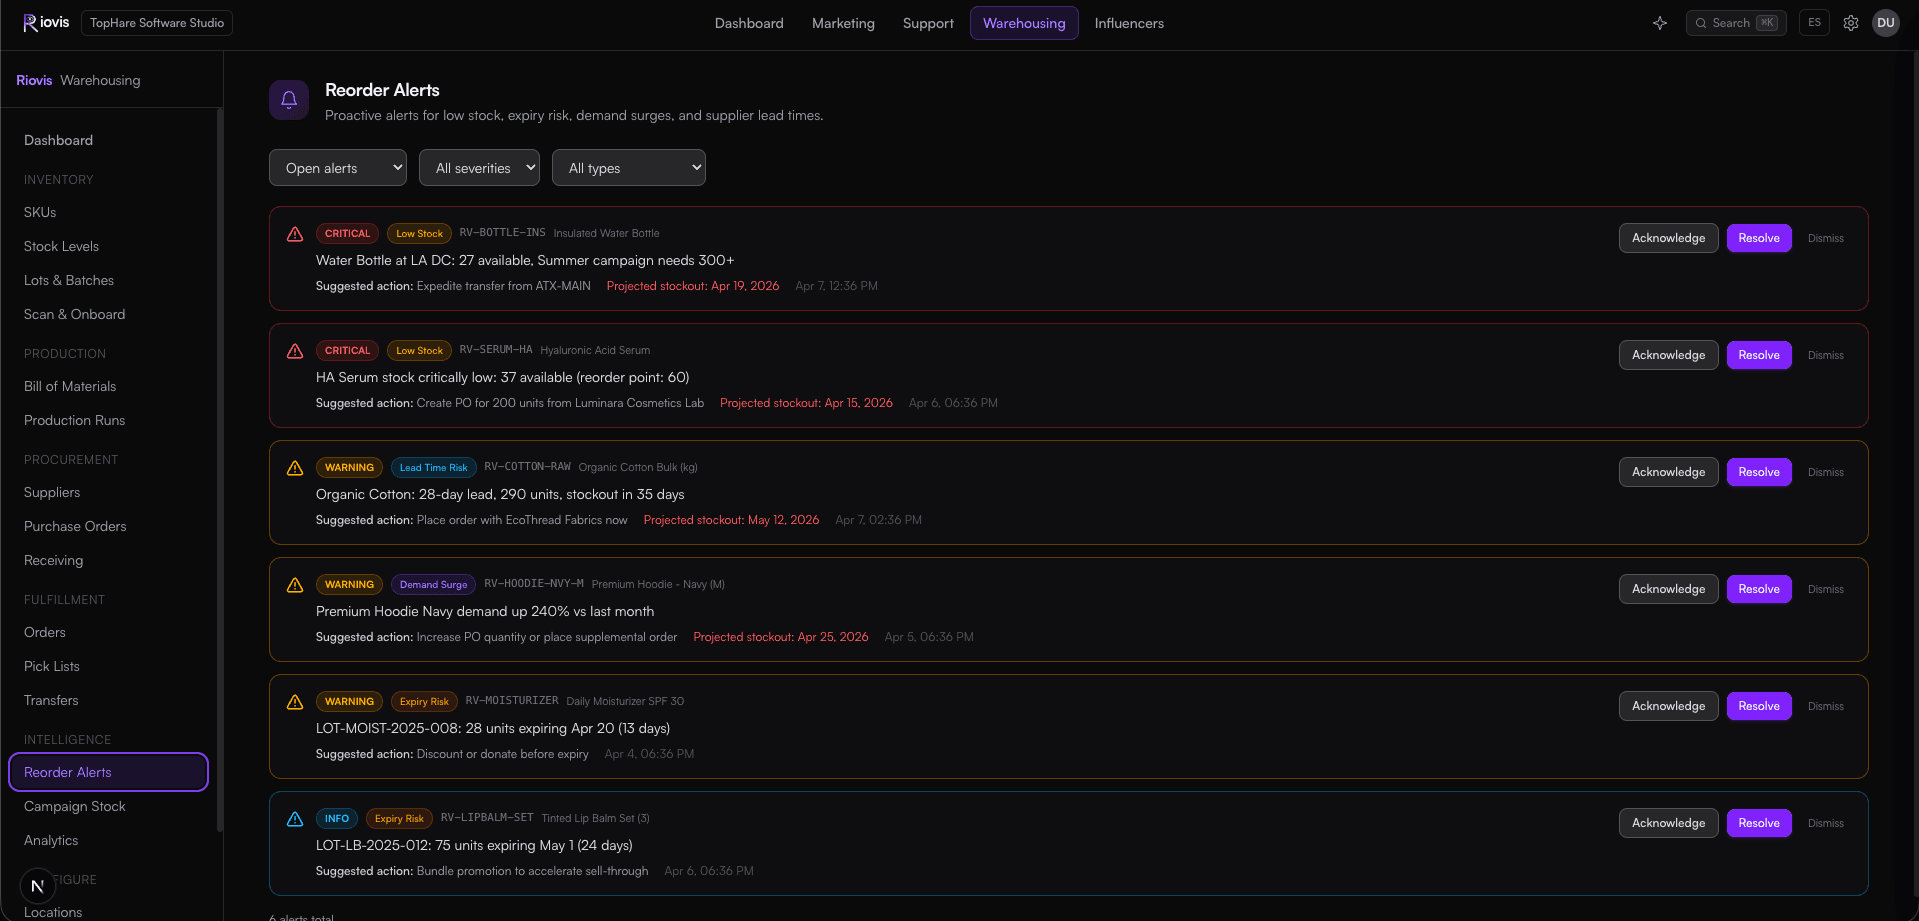Open the DU user avatar menu
This screenshot has width=1919, height=921.
[1886, 23]
